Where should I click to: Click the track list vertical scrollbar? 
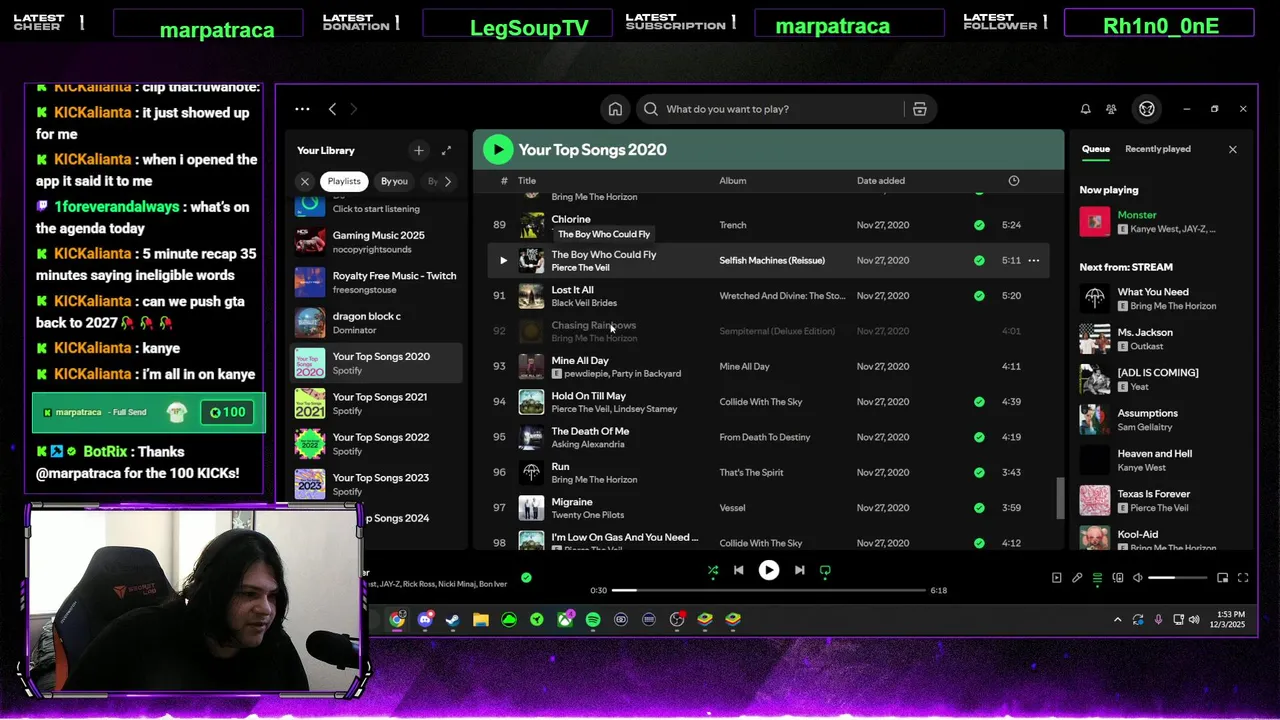pos(1060,498)
